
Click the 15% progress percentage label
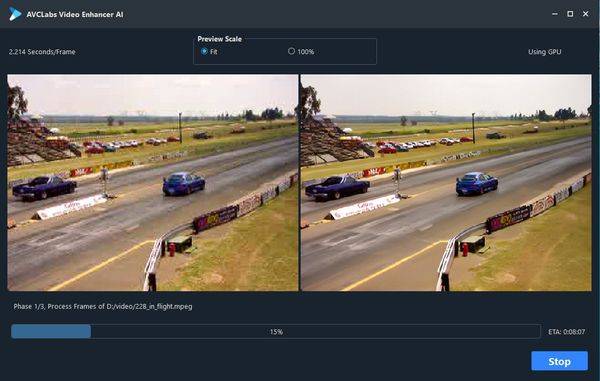[x=276, y=332]
